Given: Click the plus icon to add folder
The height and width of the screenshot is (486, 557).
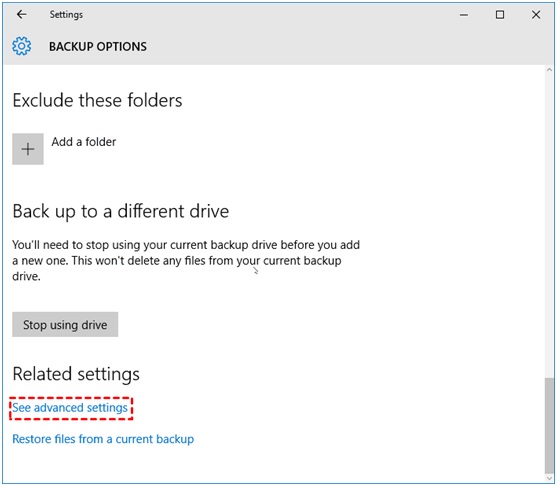Looking at the screenshot, I should [28, 149].
